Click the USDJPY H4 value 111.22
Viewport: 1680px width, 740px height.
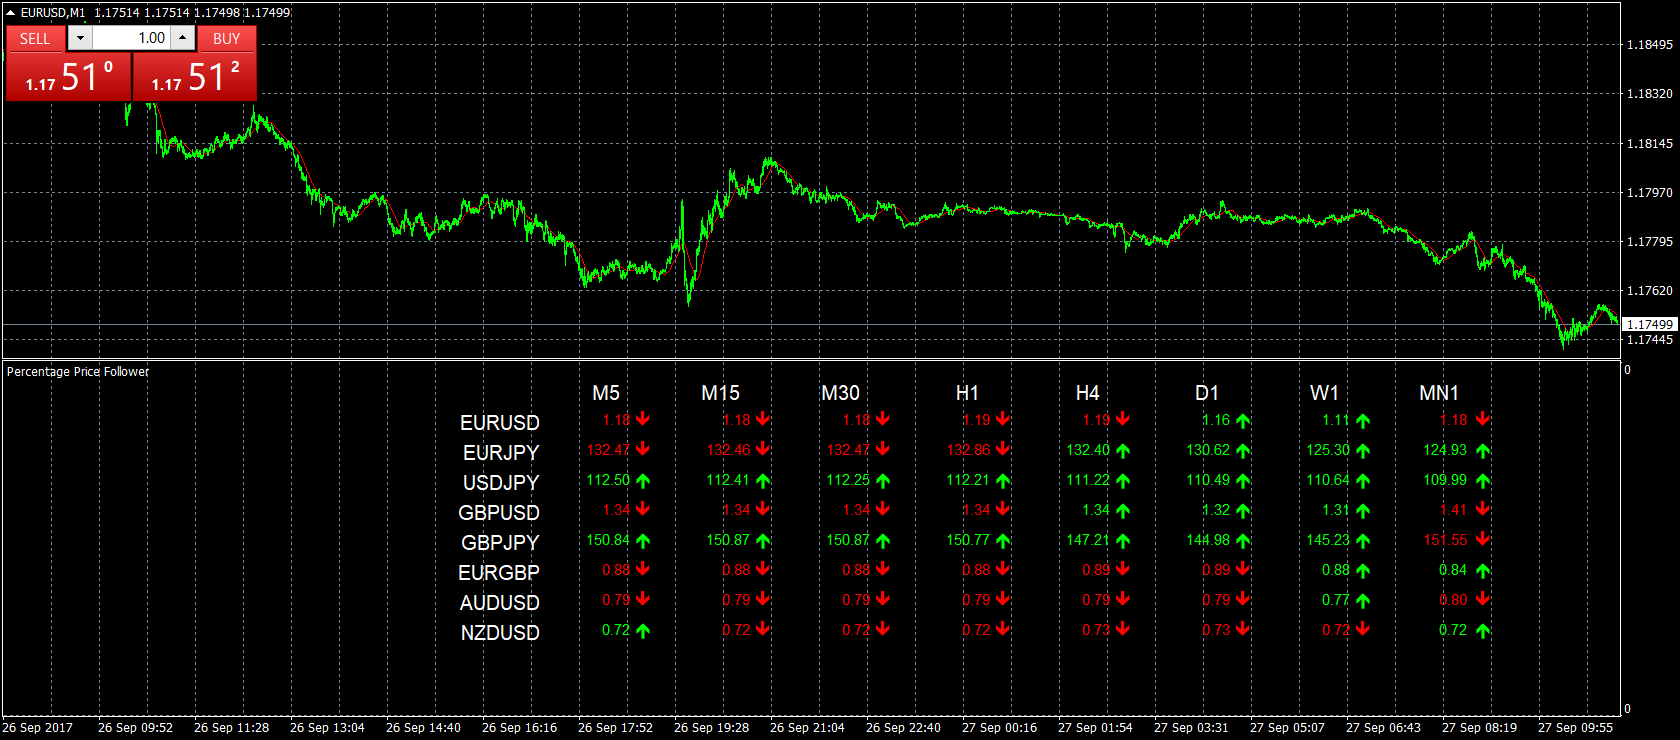(1088, 480)
